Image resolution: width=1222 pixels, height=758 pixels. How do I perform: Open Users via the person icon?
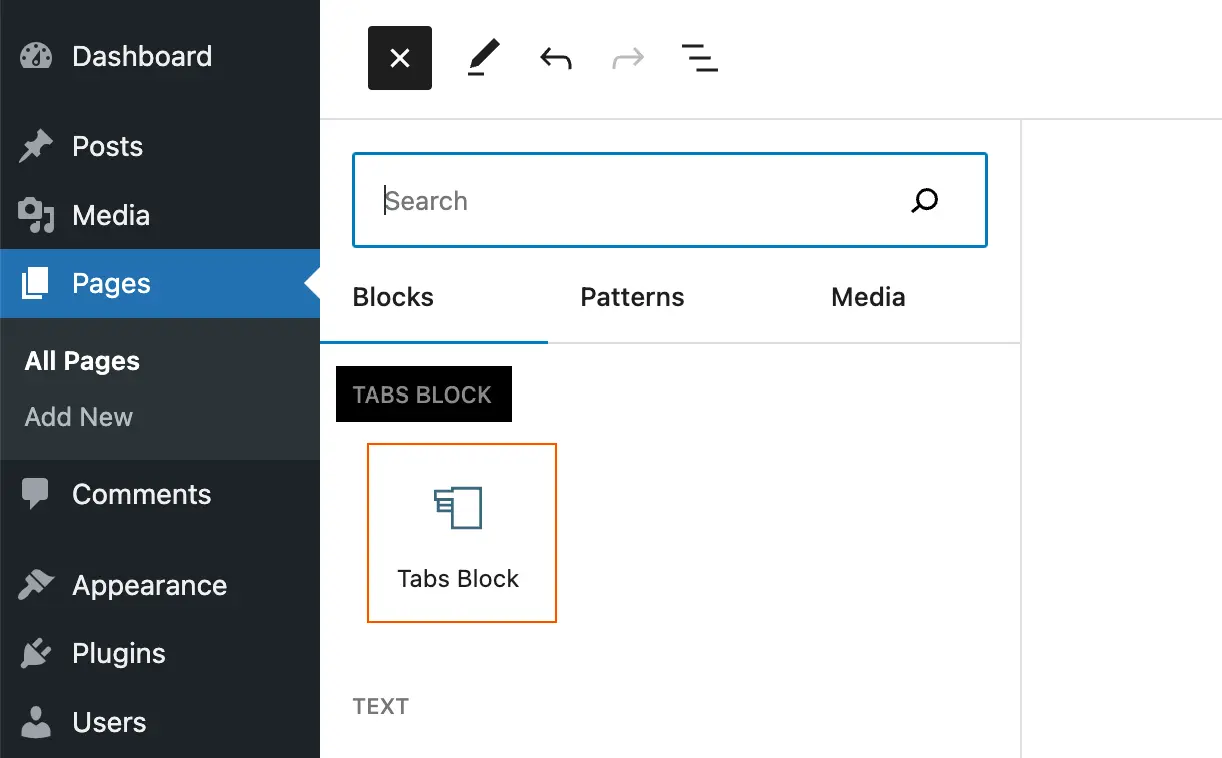[35, 721]
